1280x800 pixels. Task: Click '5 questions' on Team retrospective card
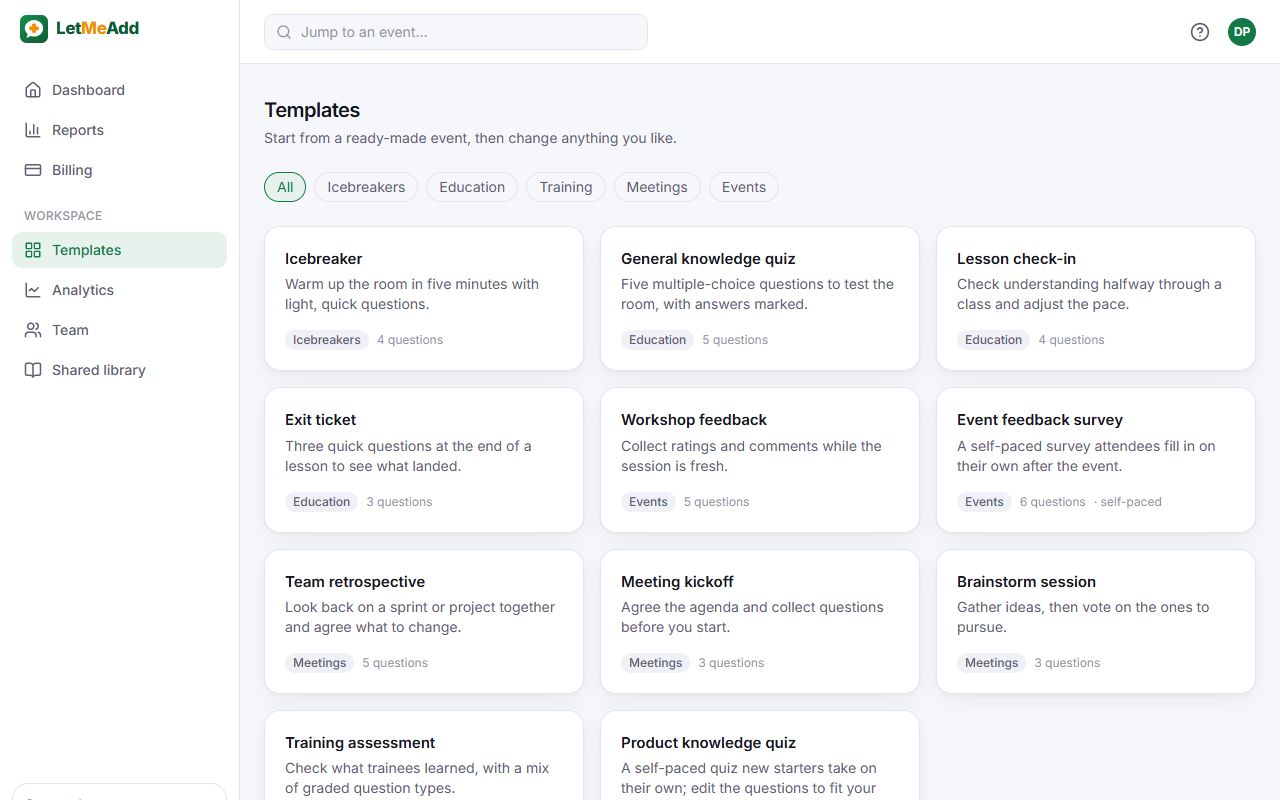coord(395,663)
